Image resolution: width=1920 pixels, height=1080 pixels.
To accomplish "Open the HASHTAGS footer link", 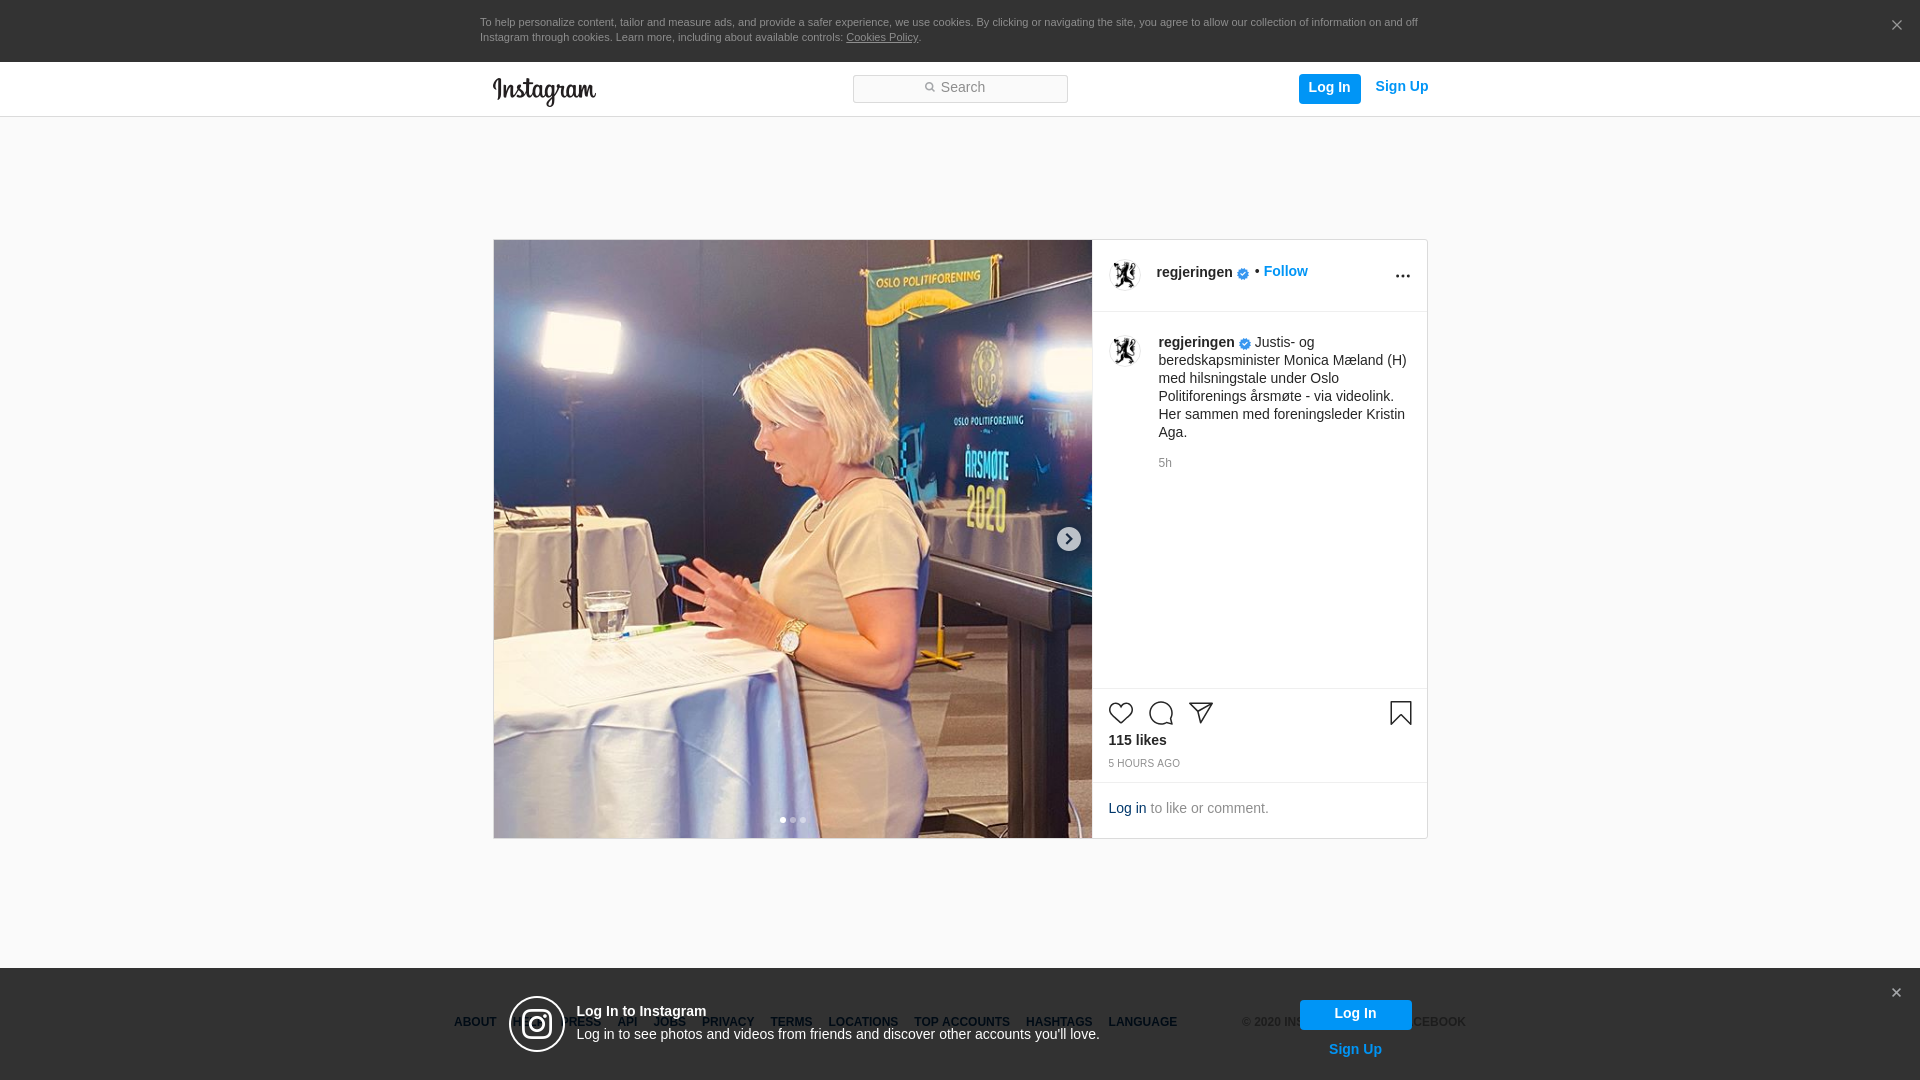I will click(1059, 1022).
